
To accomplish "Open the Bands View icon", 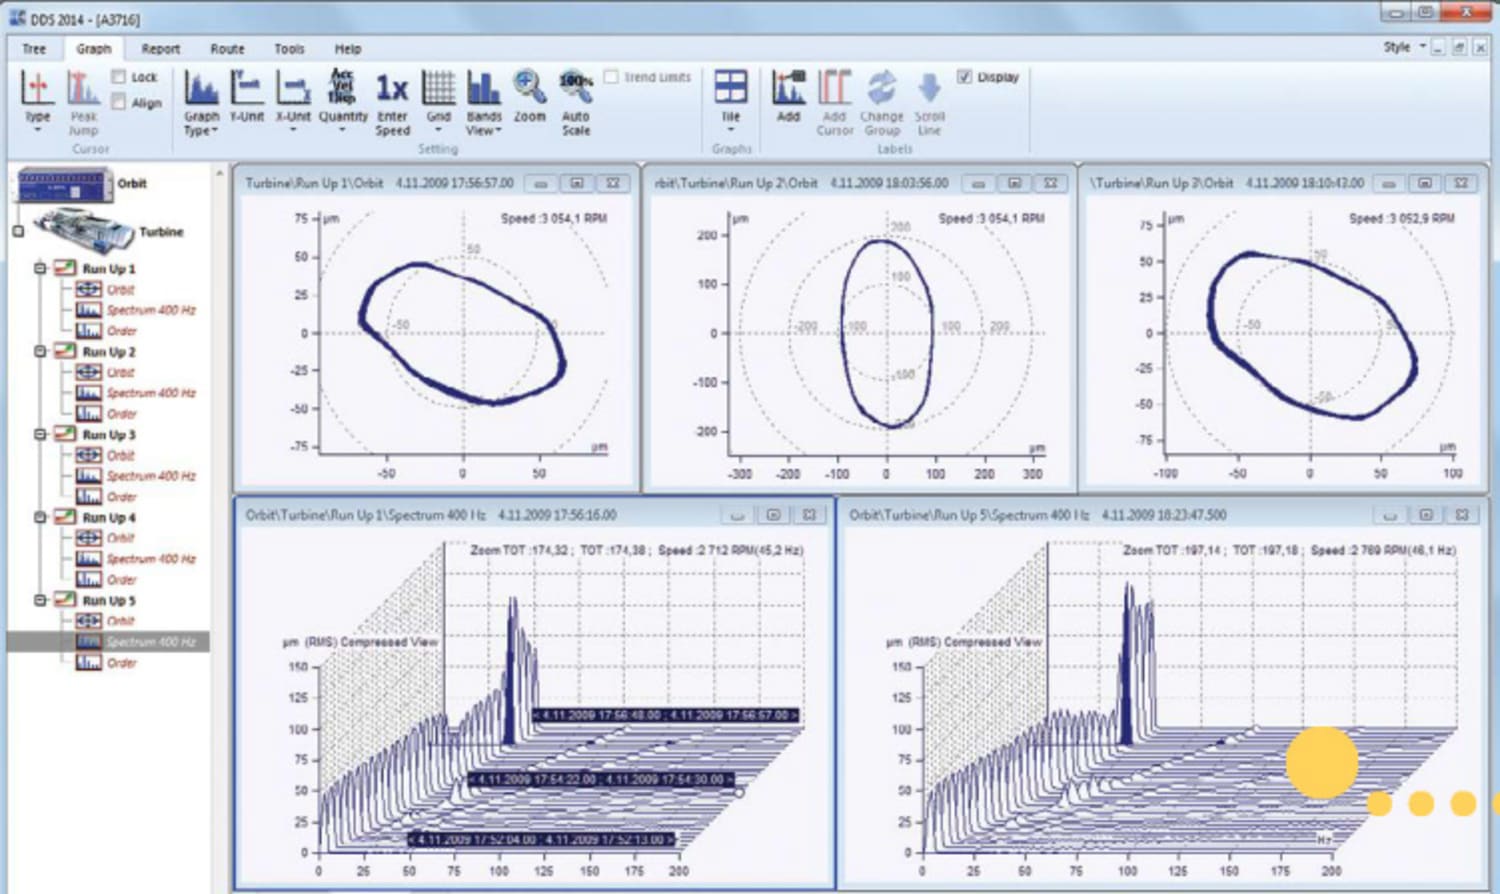I will [484, 88].
